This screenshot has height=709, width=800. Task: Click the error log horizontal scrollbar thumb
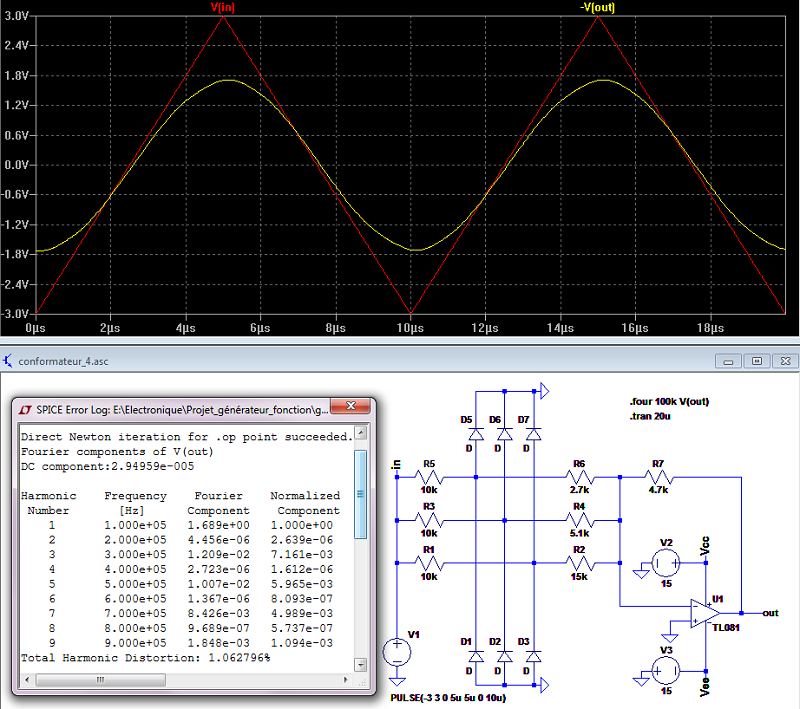[101, 680]
